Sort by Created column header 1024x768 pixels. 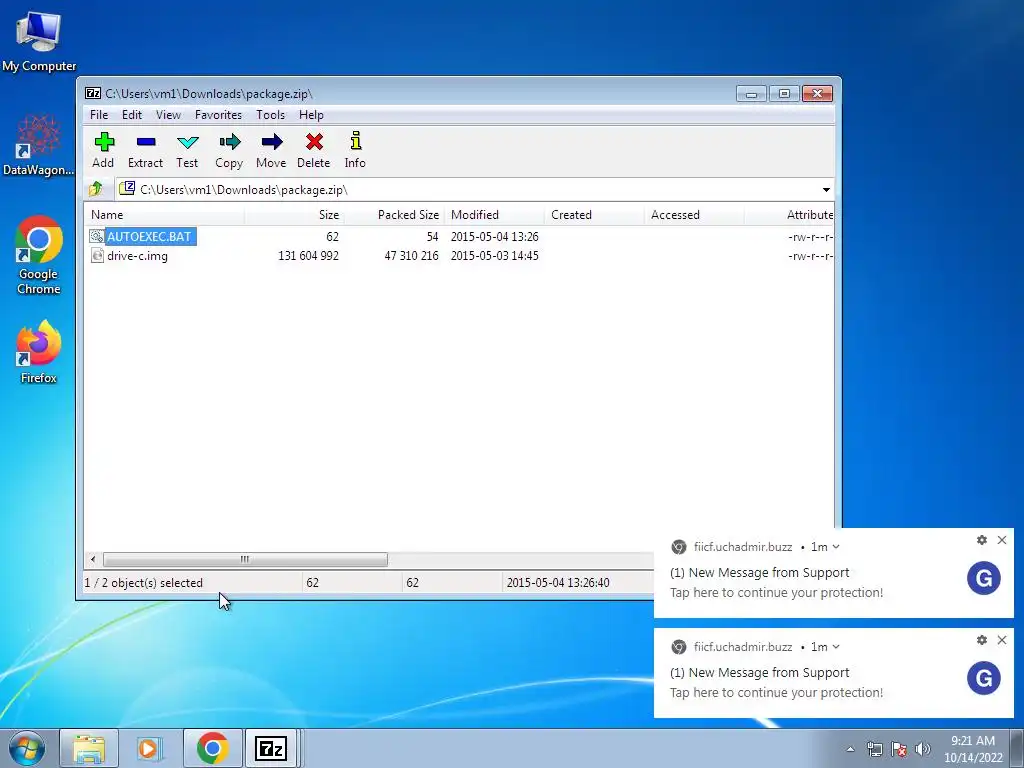point(594,215)
